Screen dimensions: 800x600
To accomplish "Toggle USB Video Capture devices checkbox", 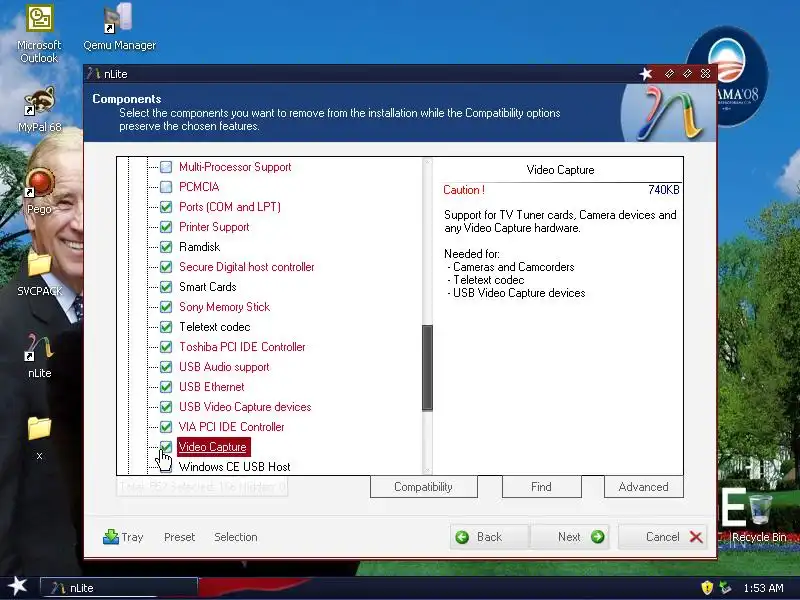I will coord(166,407).
